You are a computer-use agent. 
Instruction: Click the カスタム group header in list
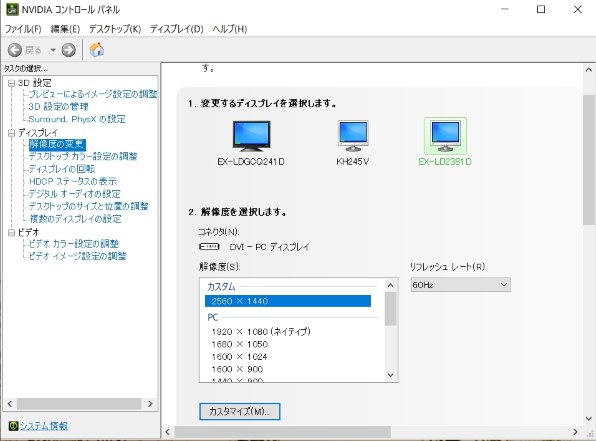tap(221, 287)
